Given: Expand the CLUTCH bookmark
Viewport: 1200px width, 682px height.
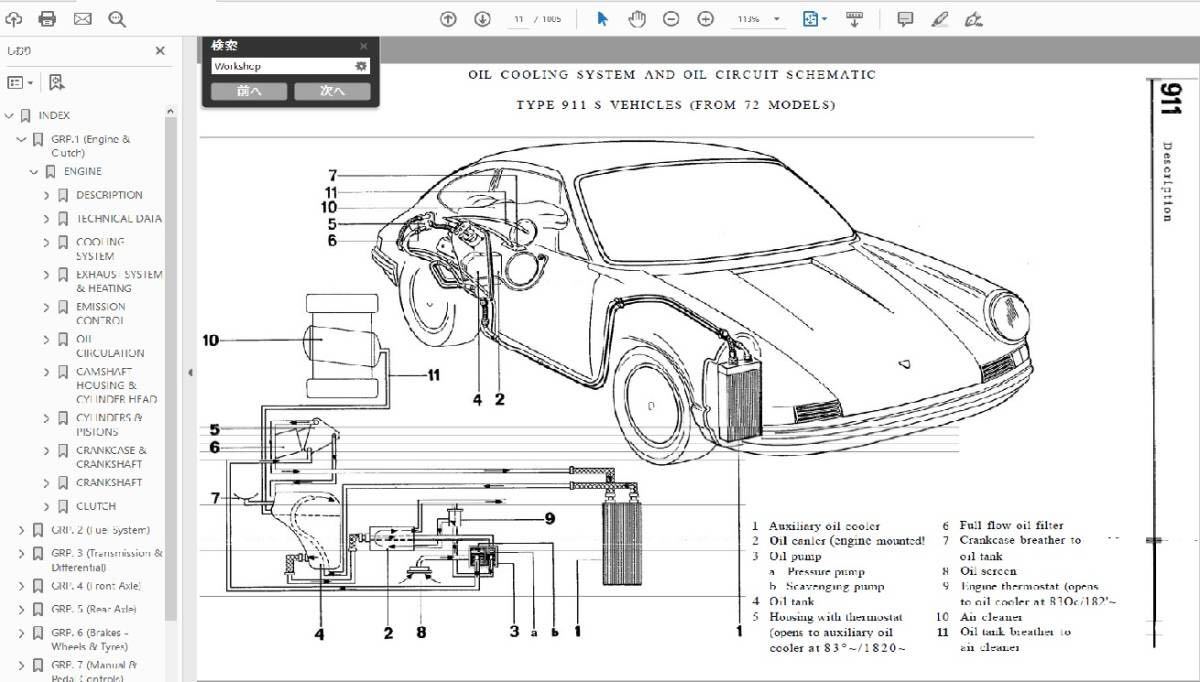Looking at the screenshot, I should click(46, 506).
